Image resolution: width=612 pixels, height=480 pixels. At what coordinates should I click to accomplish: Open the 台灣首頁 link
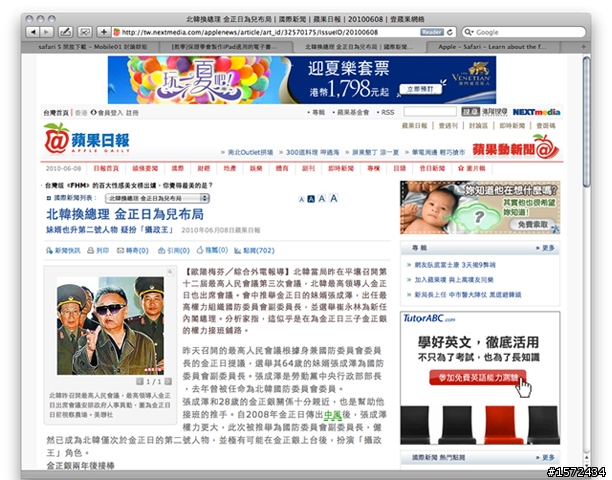[56, 113]
